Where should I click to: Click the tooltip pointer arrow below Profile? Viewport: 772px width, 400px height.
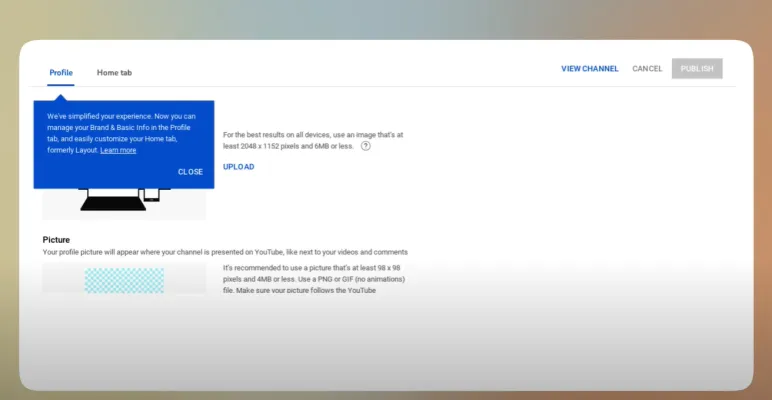click(61, 97)
